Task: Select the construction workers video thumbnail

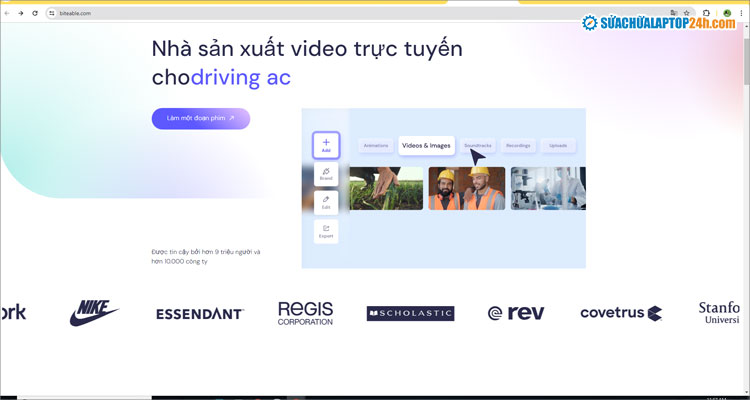Action: (466, 188)
